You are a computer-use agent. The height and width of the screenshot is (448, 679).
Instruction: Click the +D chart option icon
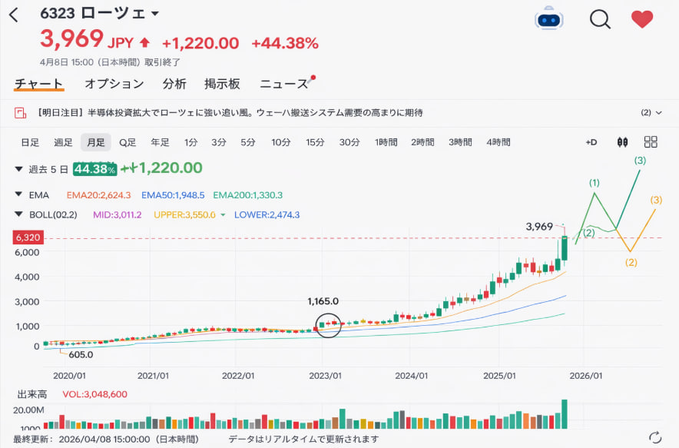(x=591, y=142)
